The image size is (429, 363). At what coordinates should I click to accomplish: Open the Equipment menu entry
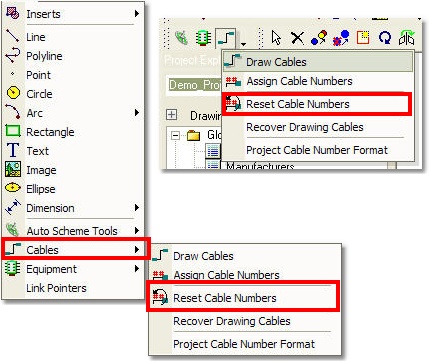pyautogui.click(x=73, y=269)
